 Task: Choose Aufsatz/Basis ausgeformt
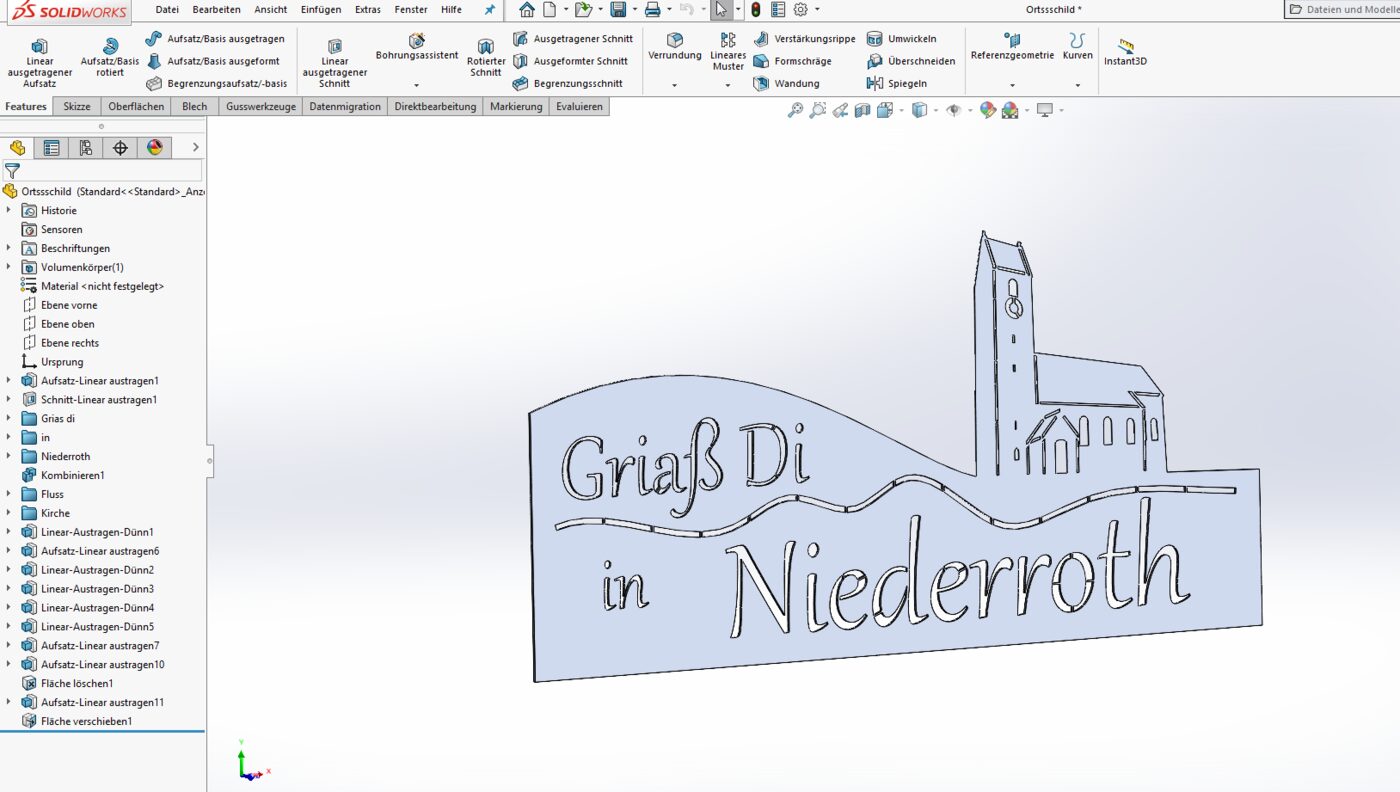(212, 61)
